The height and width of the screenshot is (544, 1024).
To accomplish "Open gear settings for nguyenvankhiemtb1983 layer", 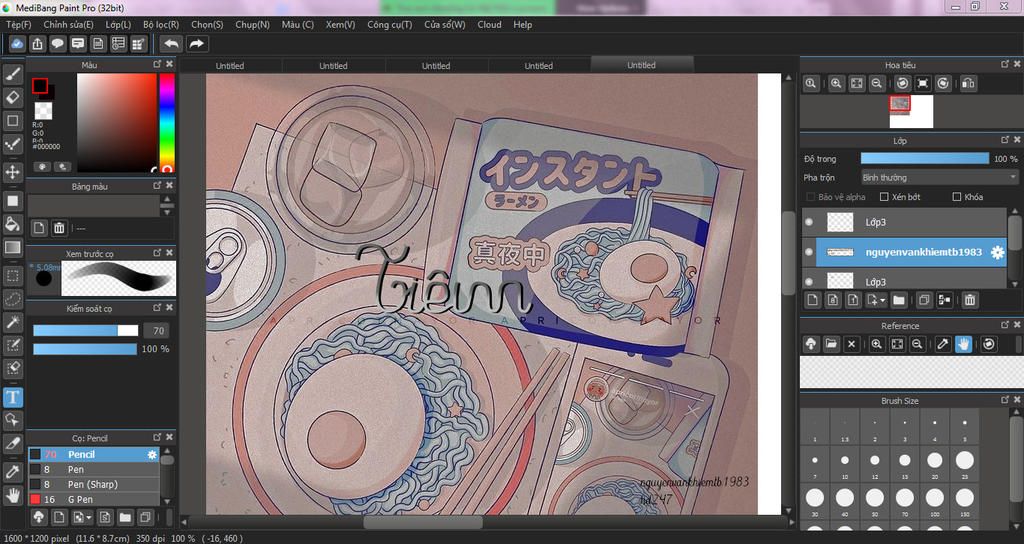I will (997, 252).
